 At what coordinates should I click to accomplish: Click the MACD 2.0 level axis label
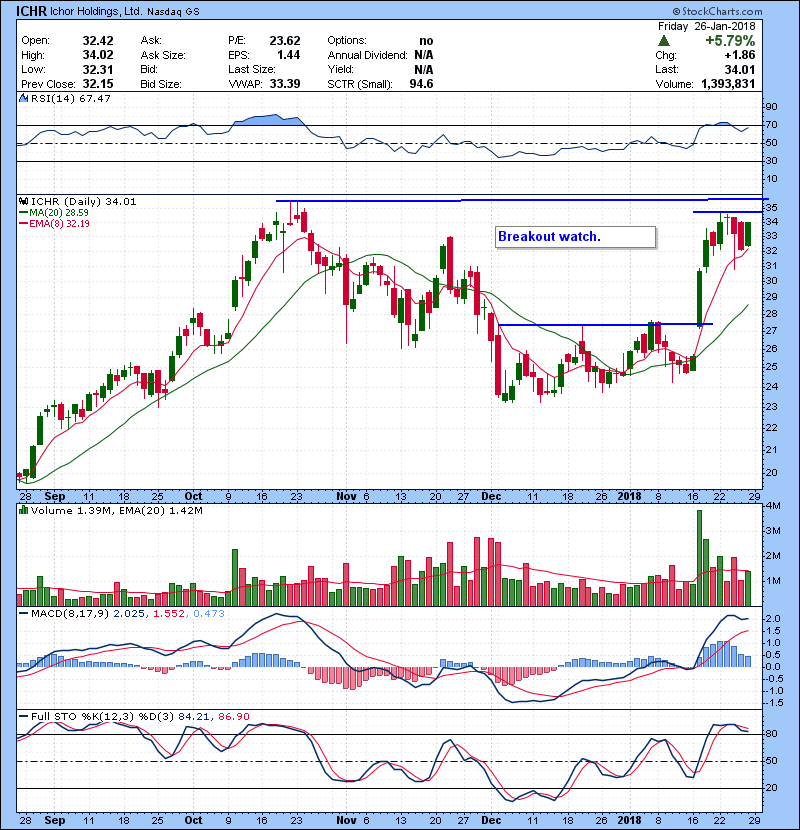pos(773,619)
